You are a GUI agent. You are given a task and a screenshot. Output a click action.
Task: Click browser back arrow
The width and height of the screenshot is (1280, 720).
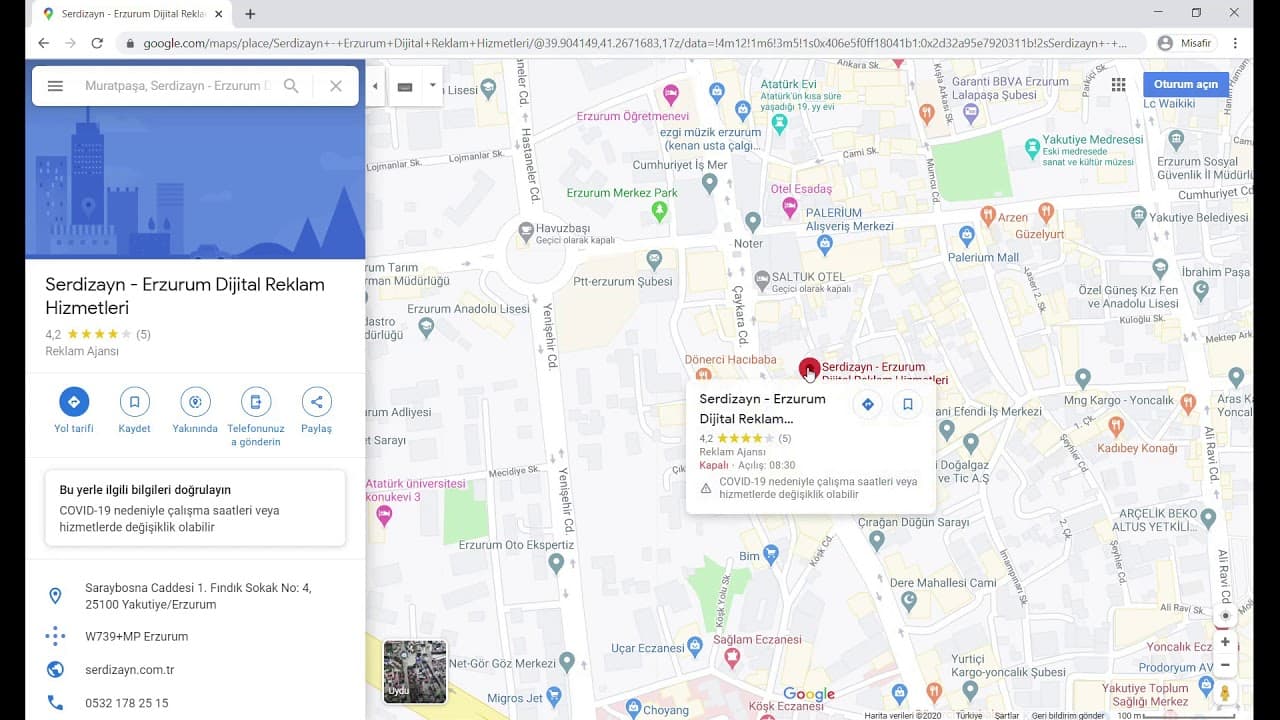[x=43, y=43]
